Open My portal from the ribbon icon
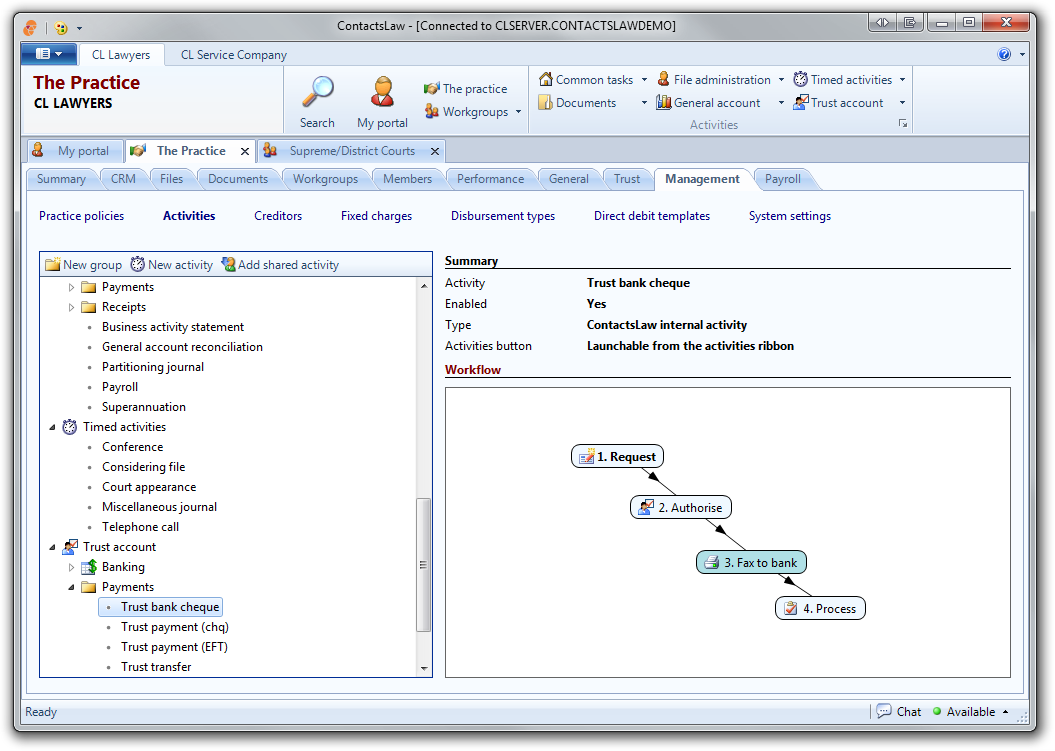The width and height of the screenshot is (1055, 751). point(382,92)
